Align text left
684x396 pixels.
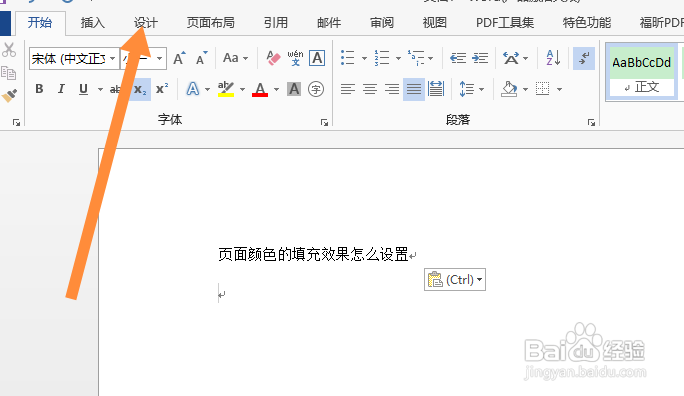[348, 89]
